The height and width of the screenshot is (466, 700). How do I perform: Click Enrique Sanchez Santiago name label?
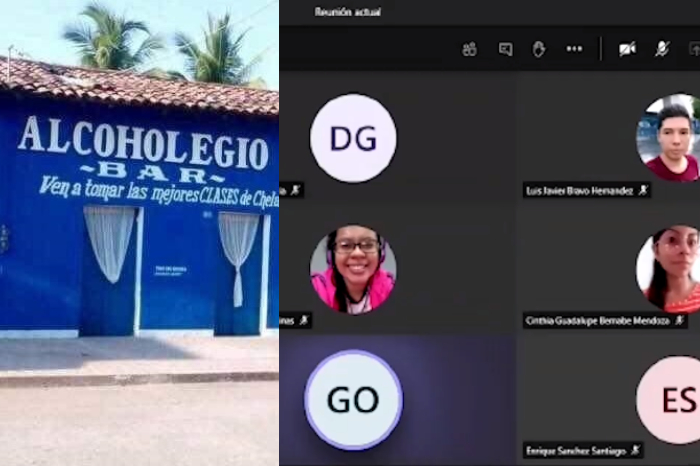(x=575, y=451)
